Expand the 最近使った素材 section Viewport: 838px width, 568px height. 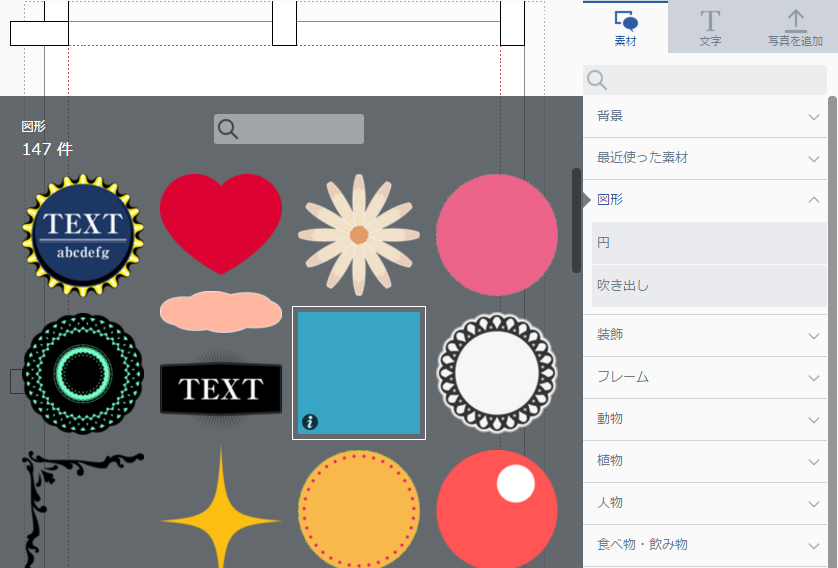(x=708, y=158)
